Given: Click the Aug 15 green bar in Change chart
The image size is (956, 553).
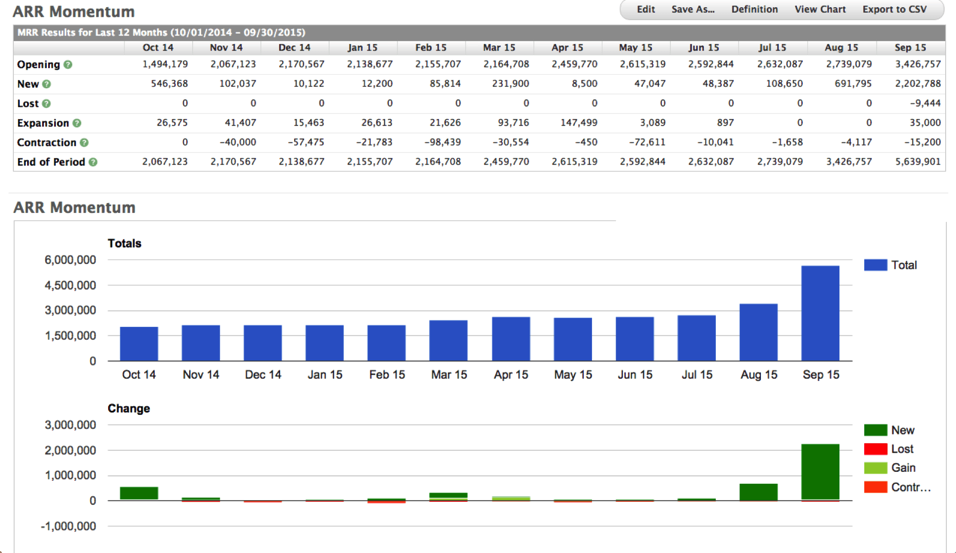Looking at the screenshot, I should point(758,492).
